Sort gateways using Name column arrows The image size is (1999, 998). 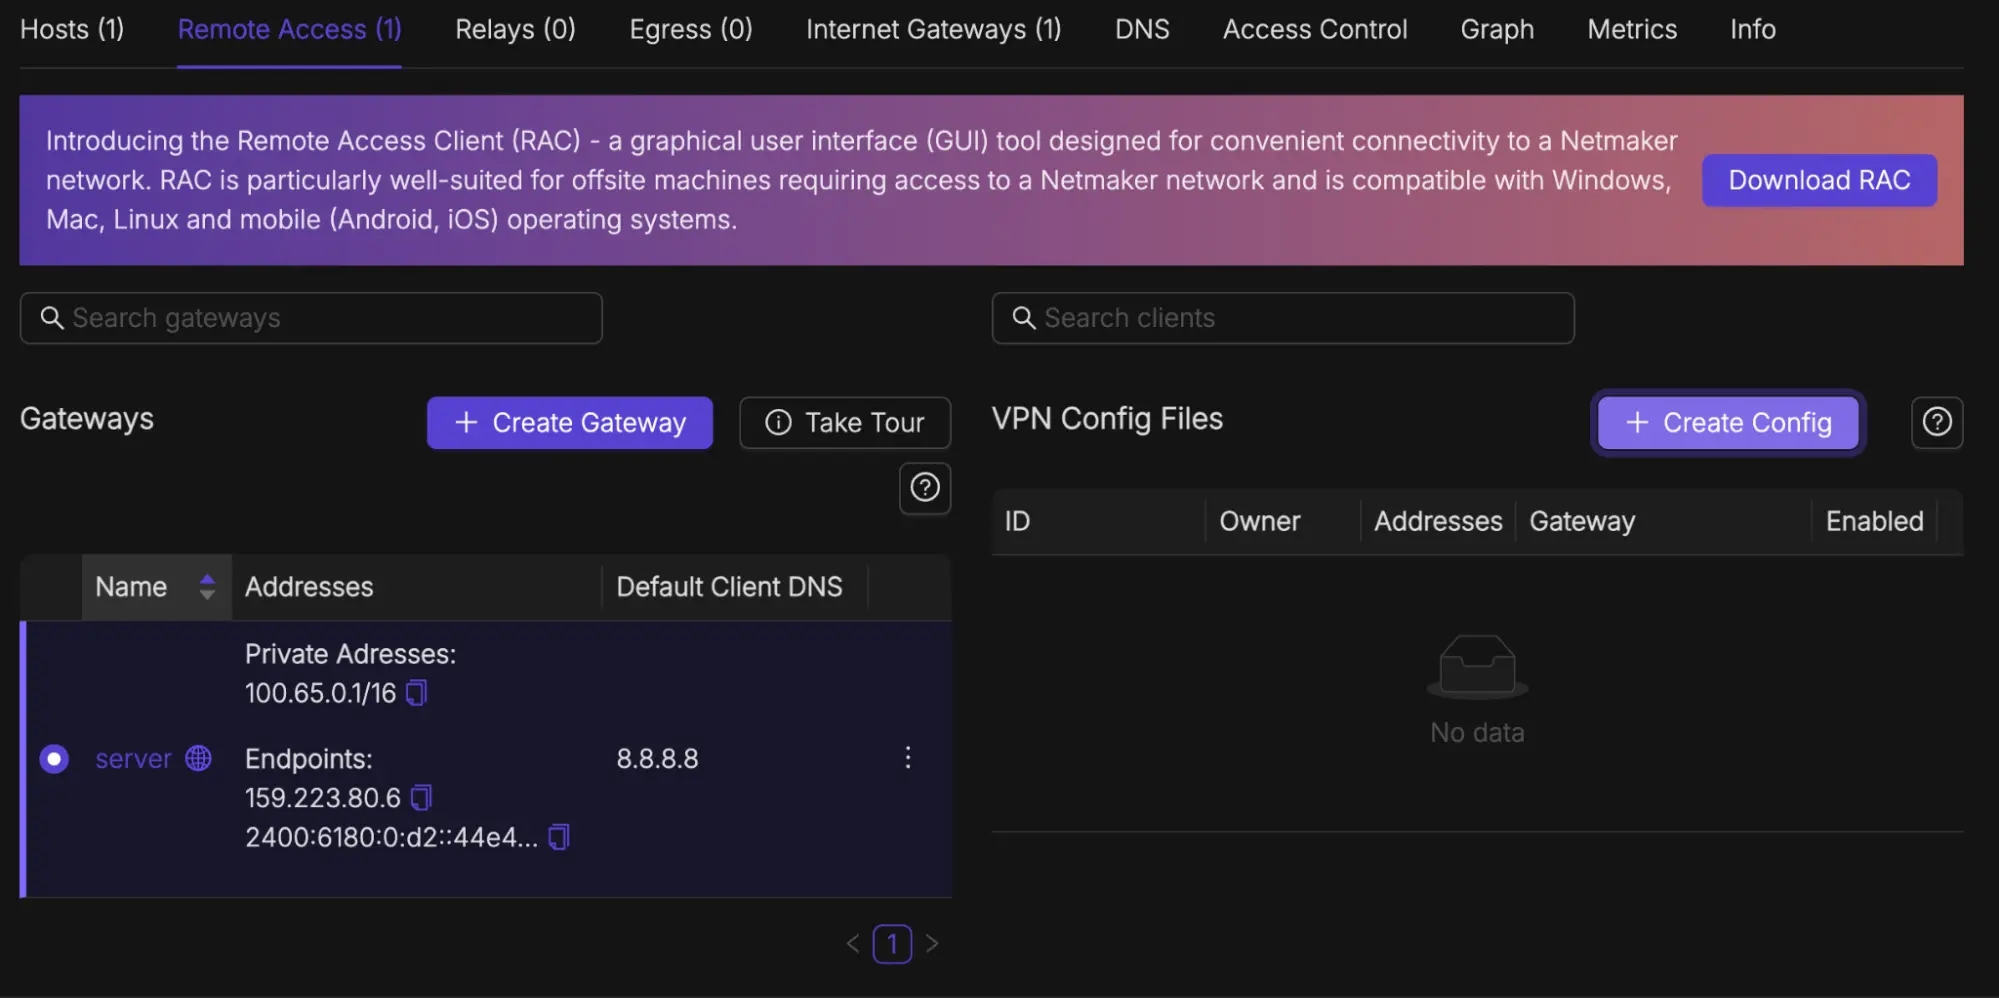click(x=207, y=587)
